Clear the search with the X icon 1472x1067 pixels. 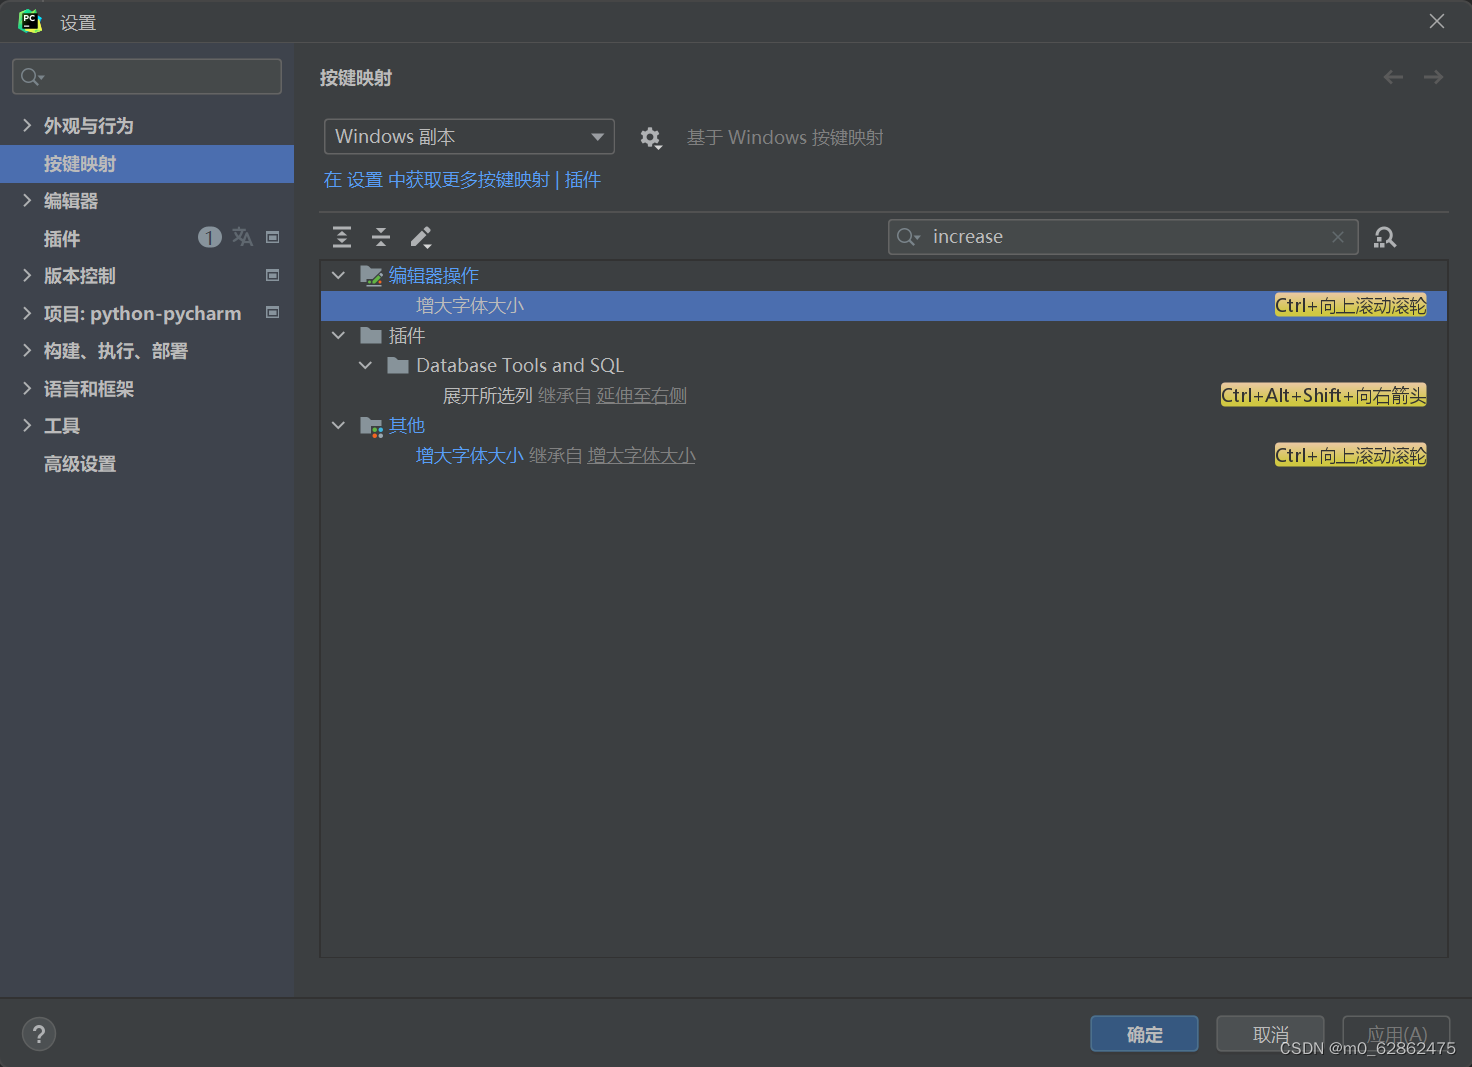point(1338,237)
